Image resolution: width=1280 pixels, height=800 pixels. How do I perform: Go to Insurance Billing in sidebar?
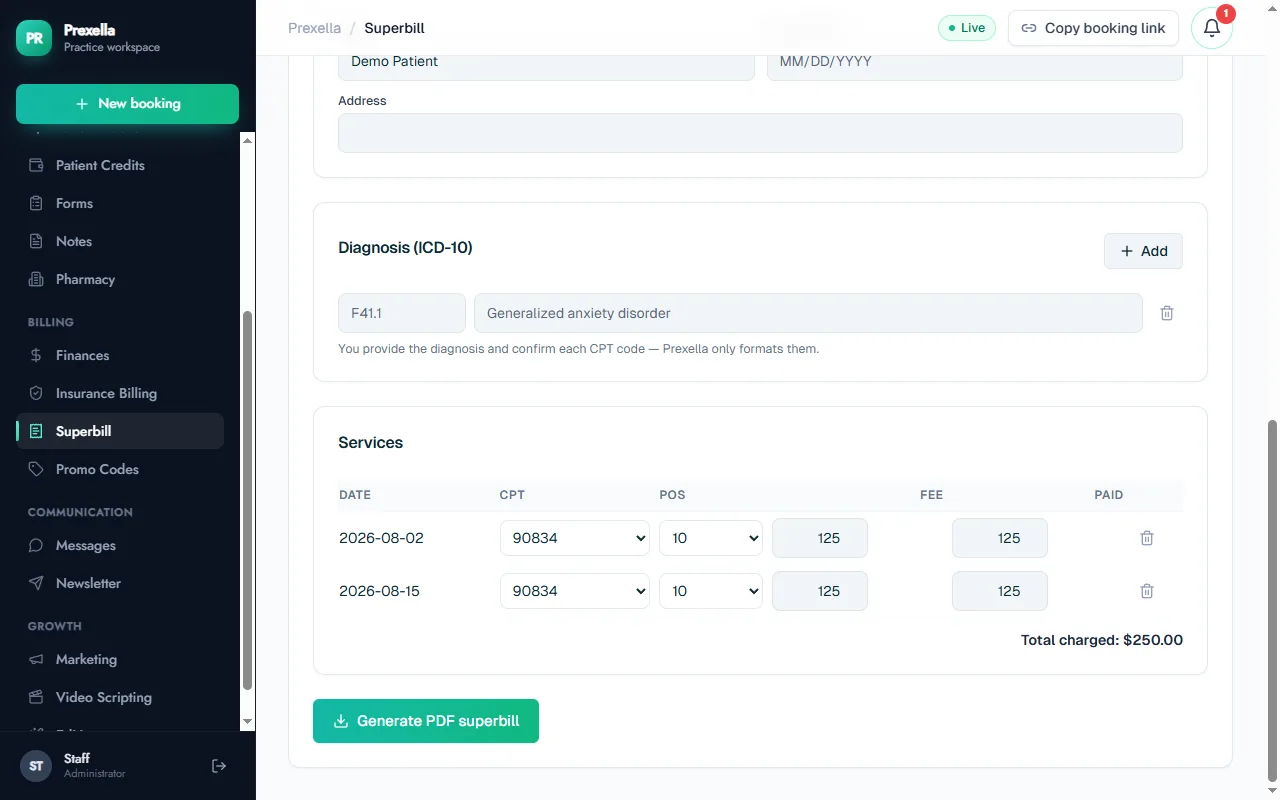click(x=120, y=393)
